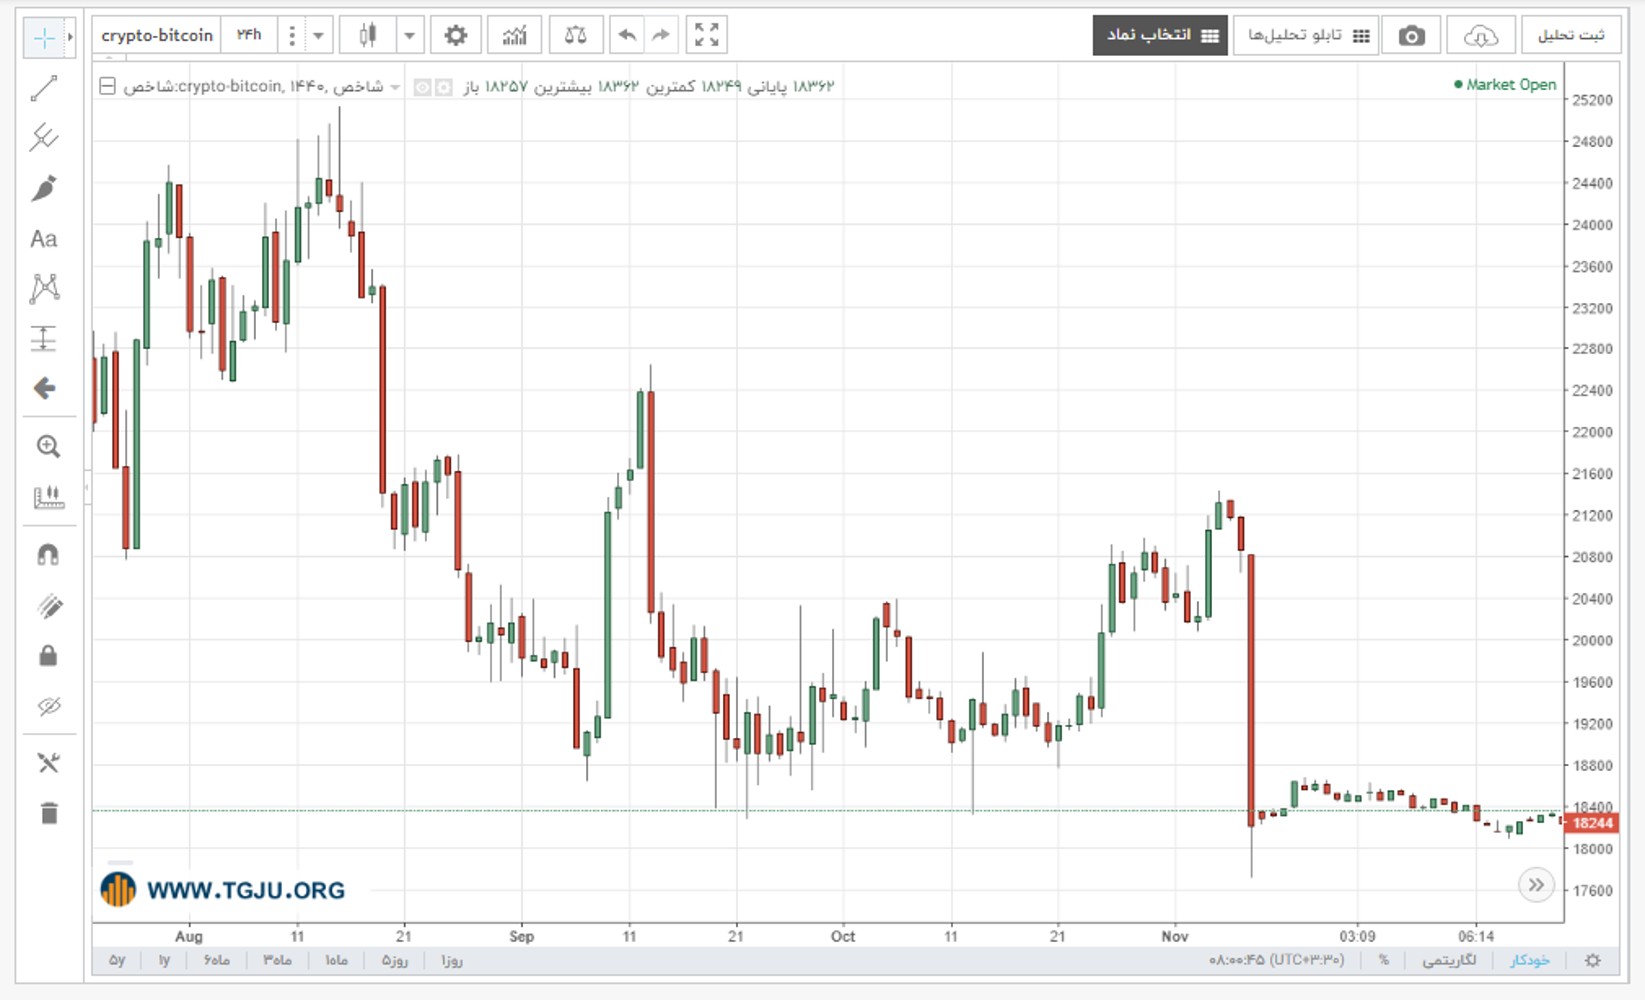Viewport: 1645px width, 1000px height.
Task: Click the ثبت تحلیل submit analysis button
Action: click(1571, 36)
